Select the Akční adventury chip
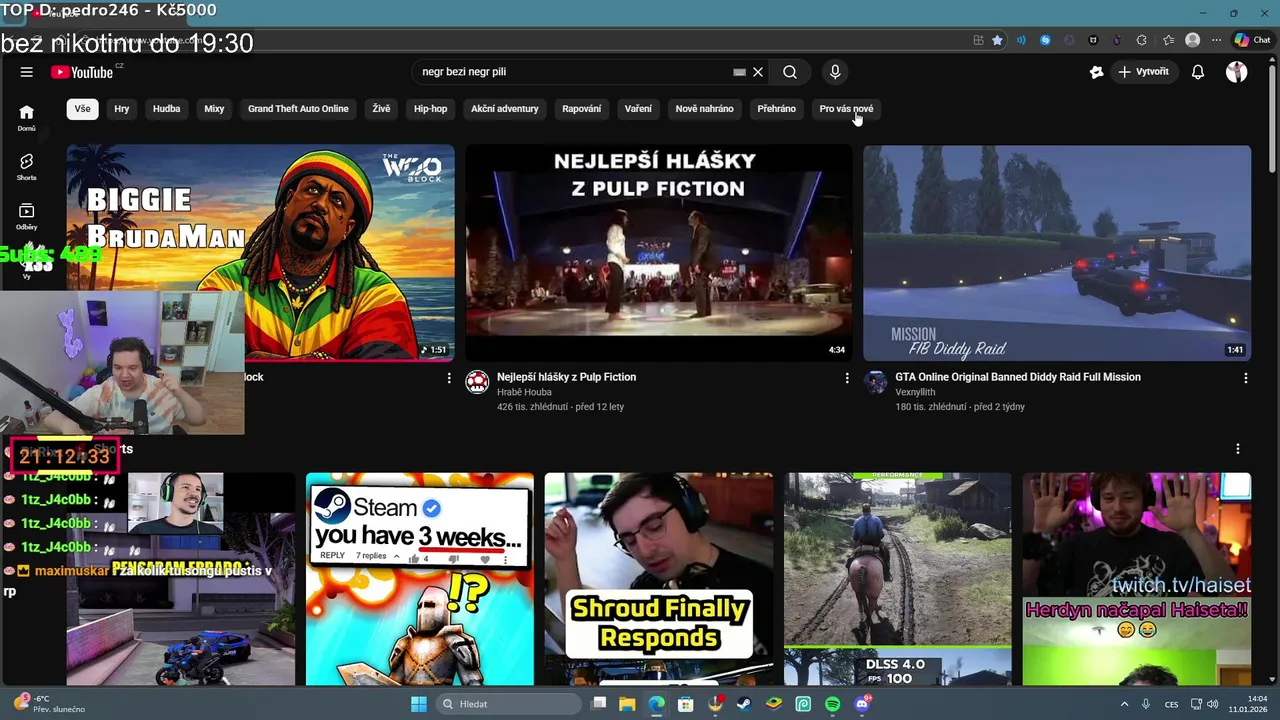The height and width of the screenshot is (720, 1280). (505, 109)
